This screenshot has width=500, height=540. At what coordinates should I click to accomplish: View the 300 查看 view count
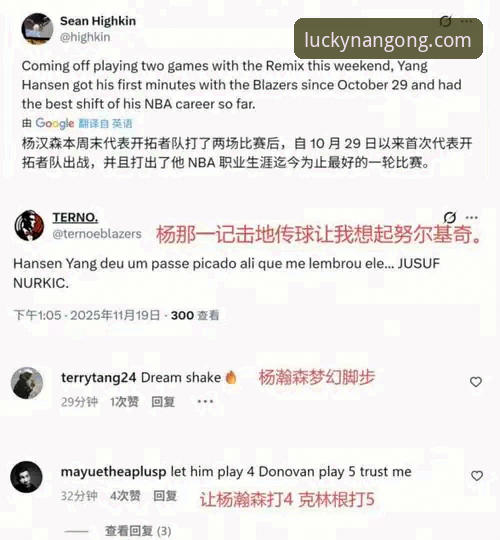[195, 315]
